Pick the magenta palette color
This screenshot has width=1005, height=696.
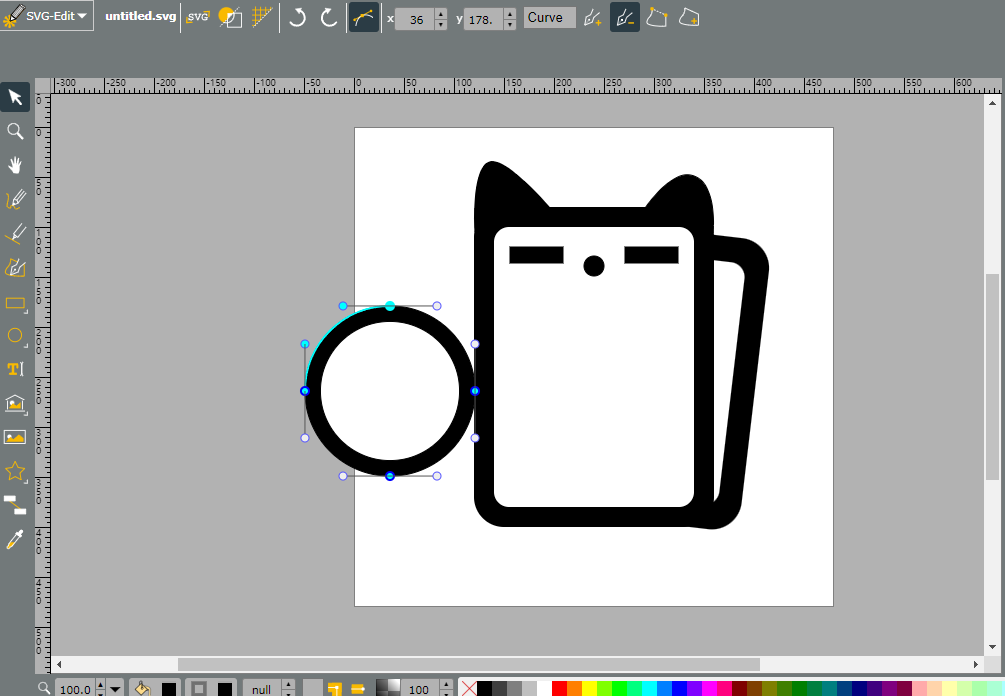tap(710, 689)
